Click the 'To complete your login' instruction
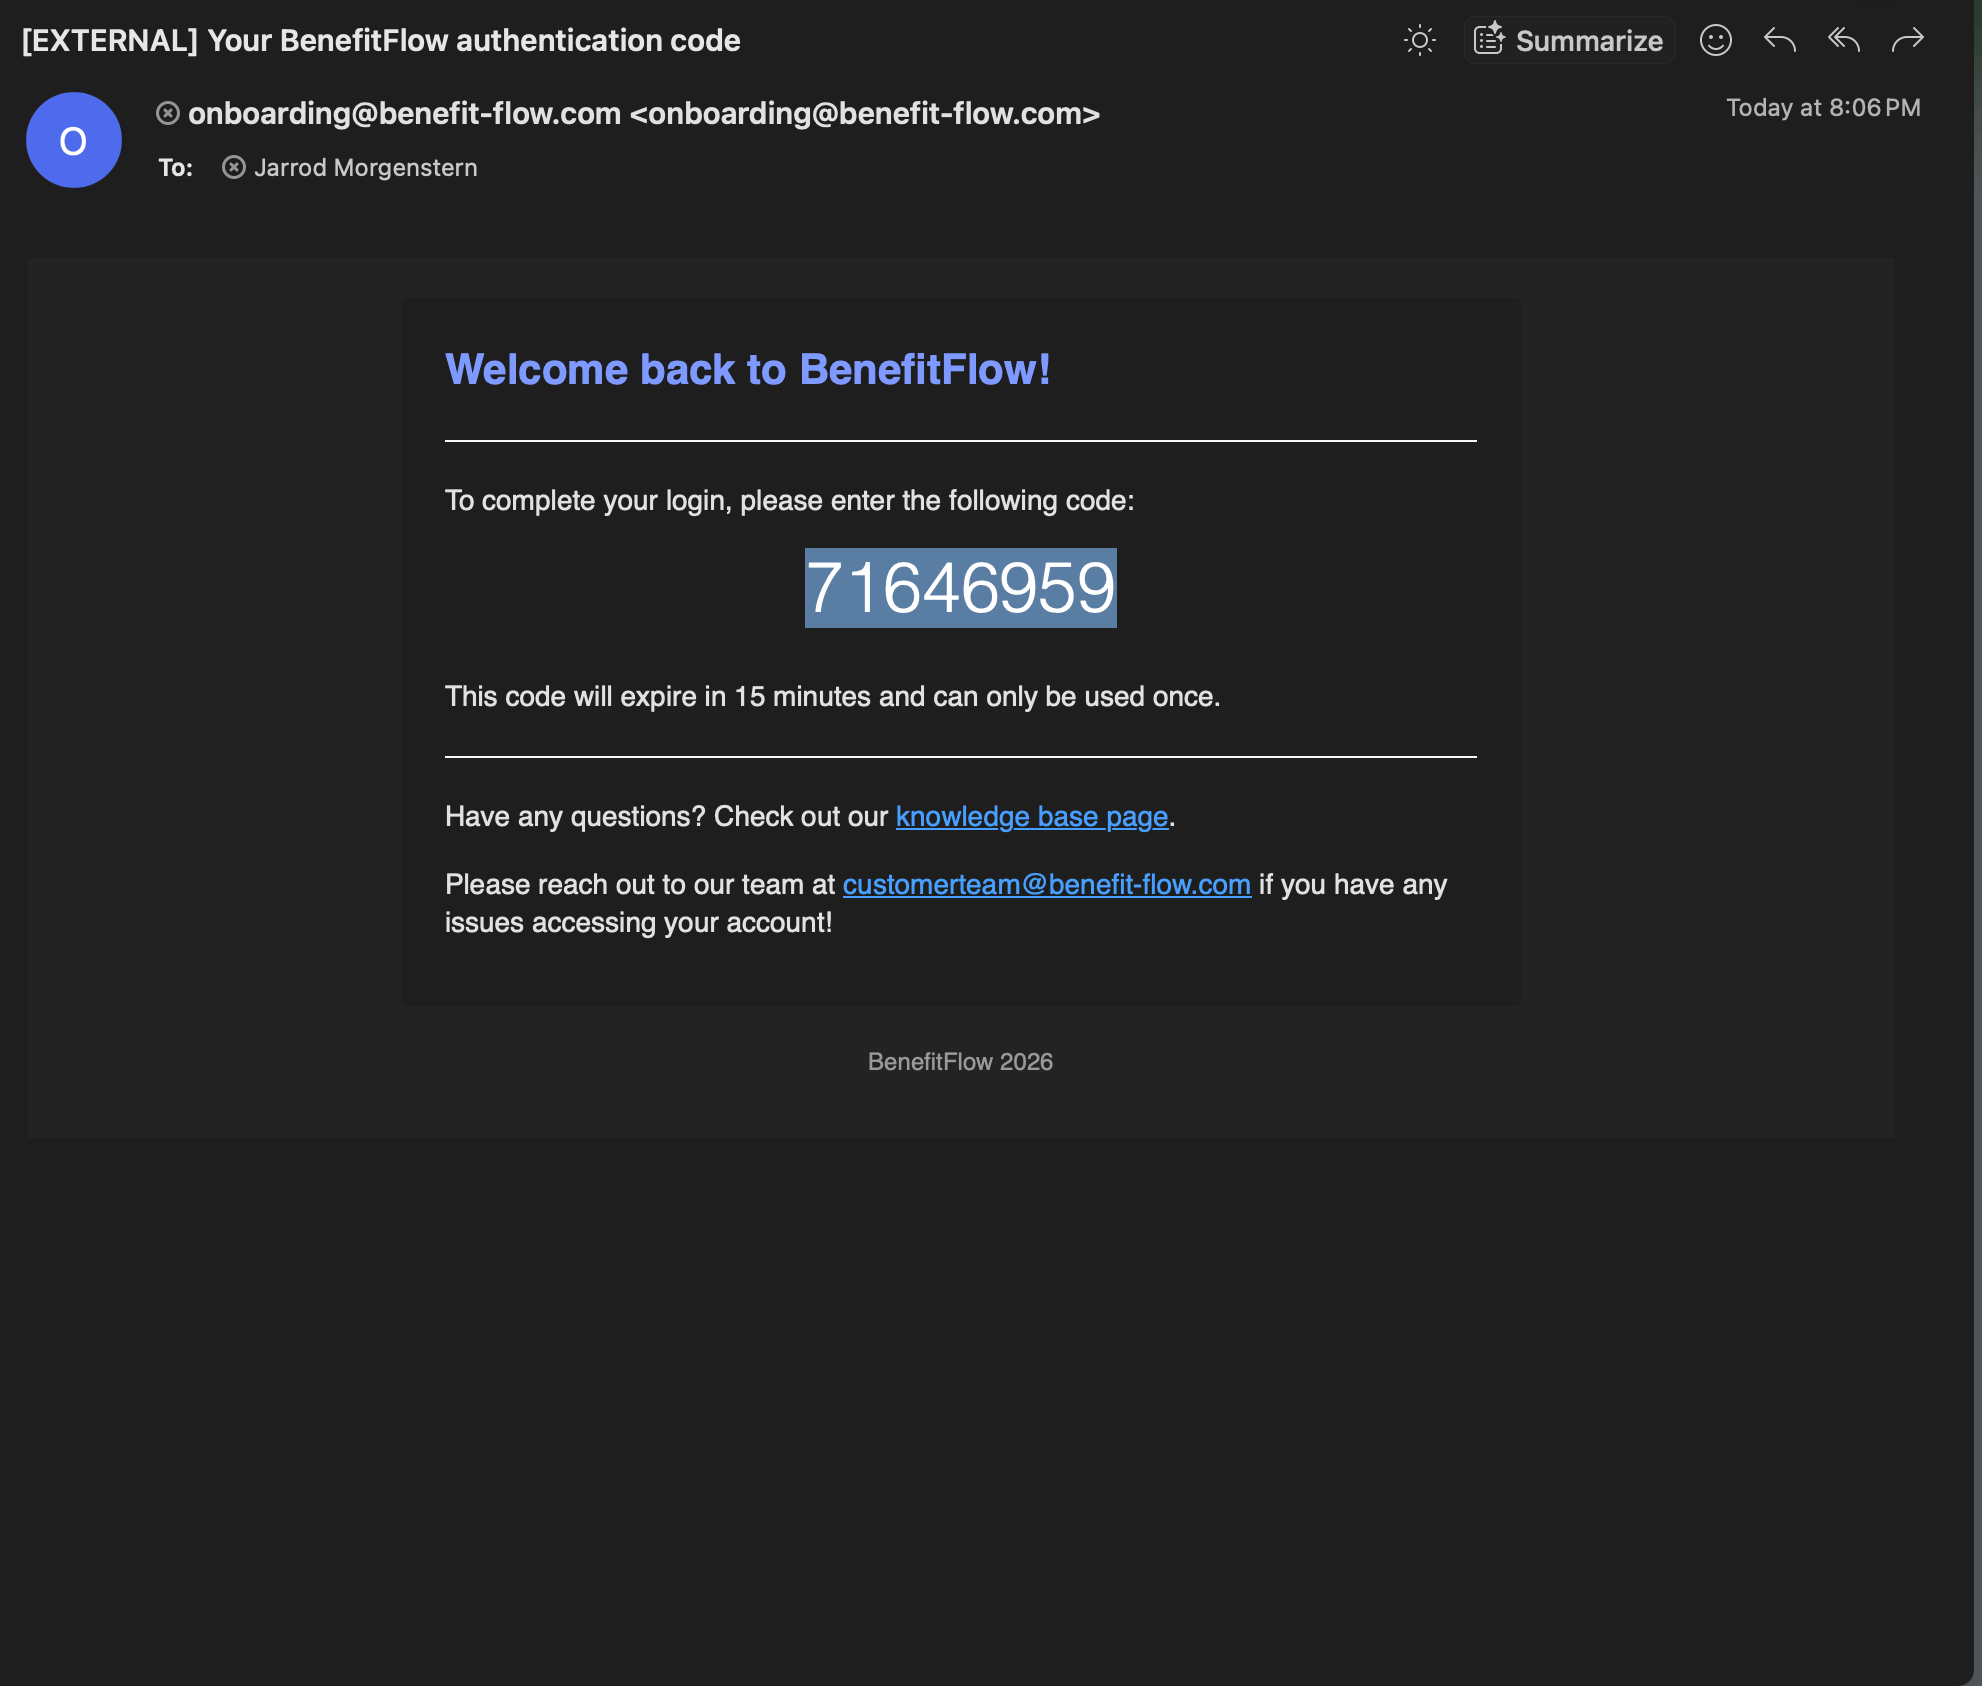The width and height of the screenshot is (1982, 1686). [790, 501]
